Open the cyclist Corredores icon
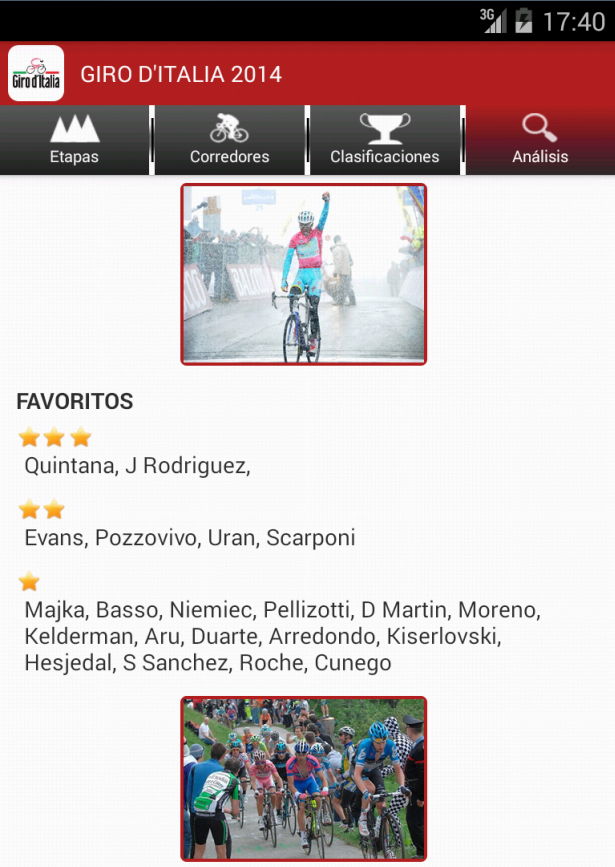This screenshot has height=867, width=615. coord(230,128)
